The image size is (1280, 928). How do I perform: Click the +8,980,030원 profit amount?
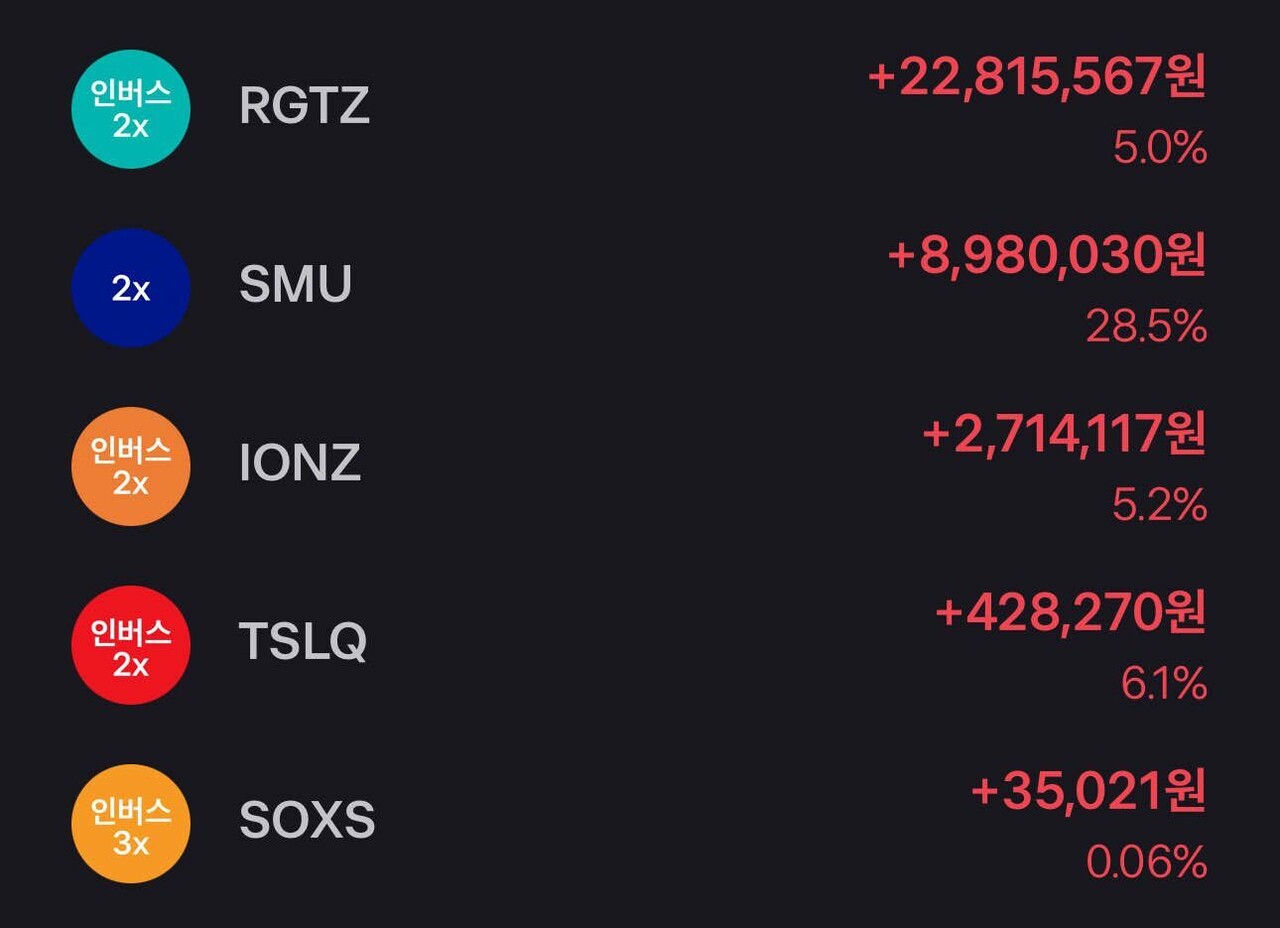pyautogui.click(x=1046, y=257)
